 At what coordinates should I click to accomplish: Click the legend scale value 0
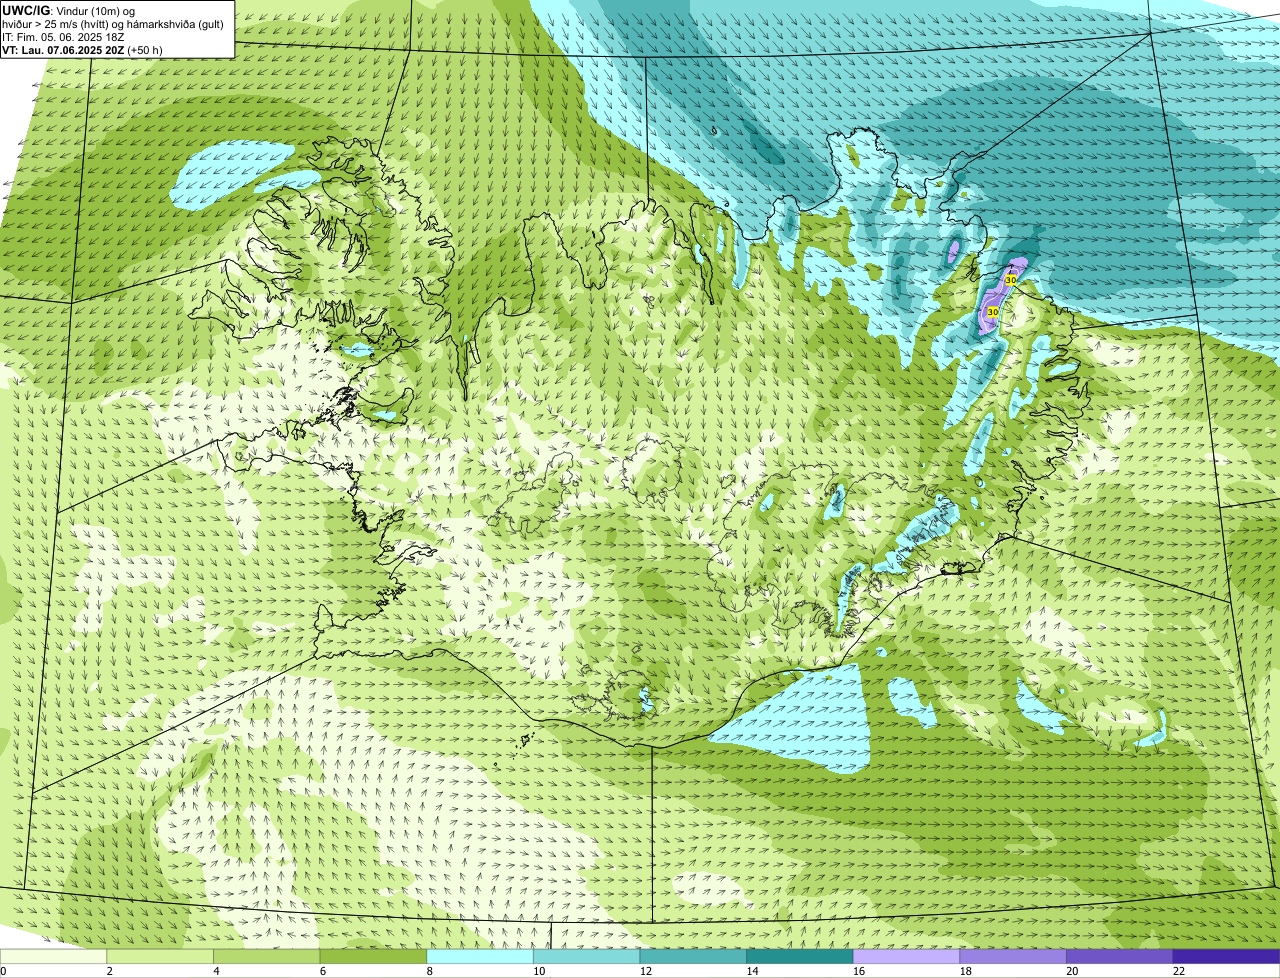tap(3, 971)
